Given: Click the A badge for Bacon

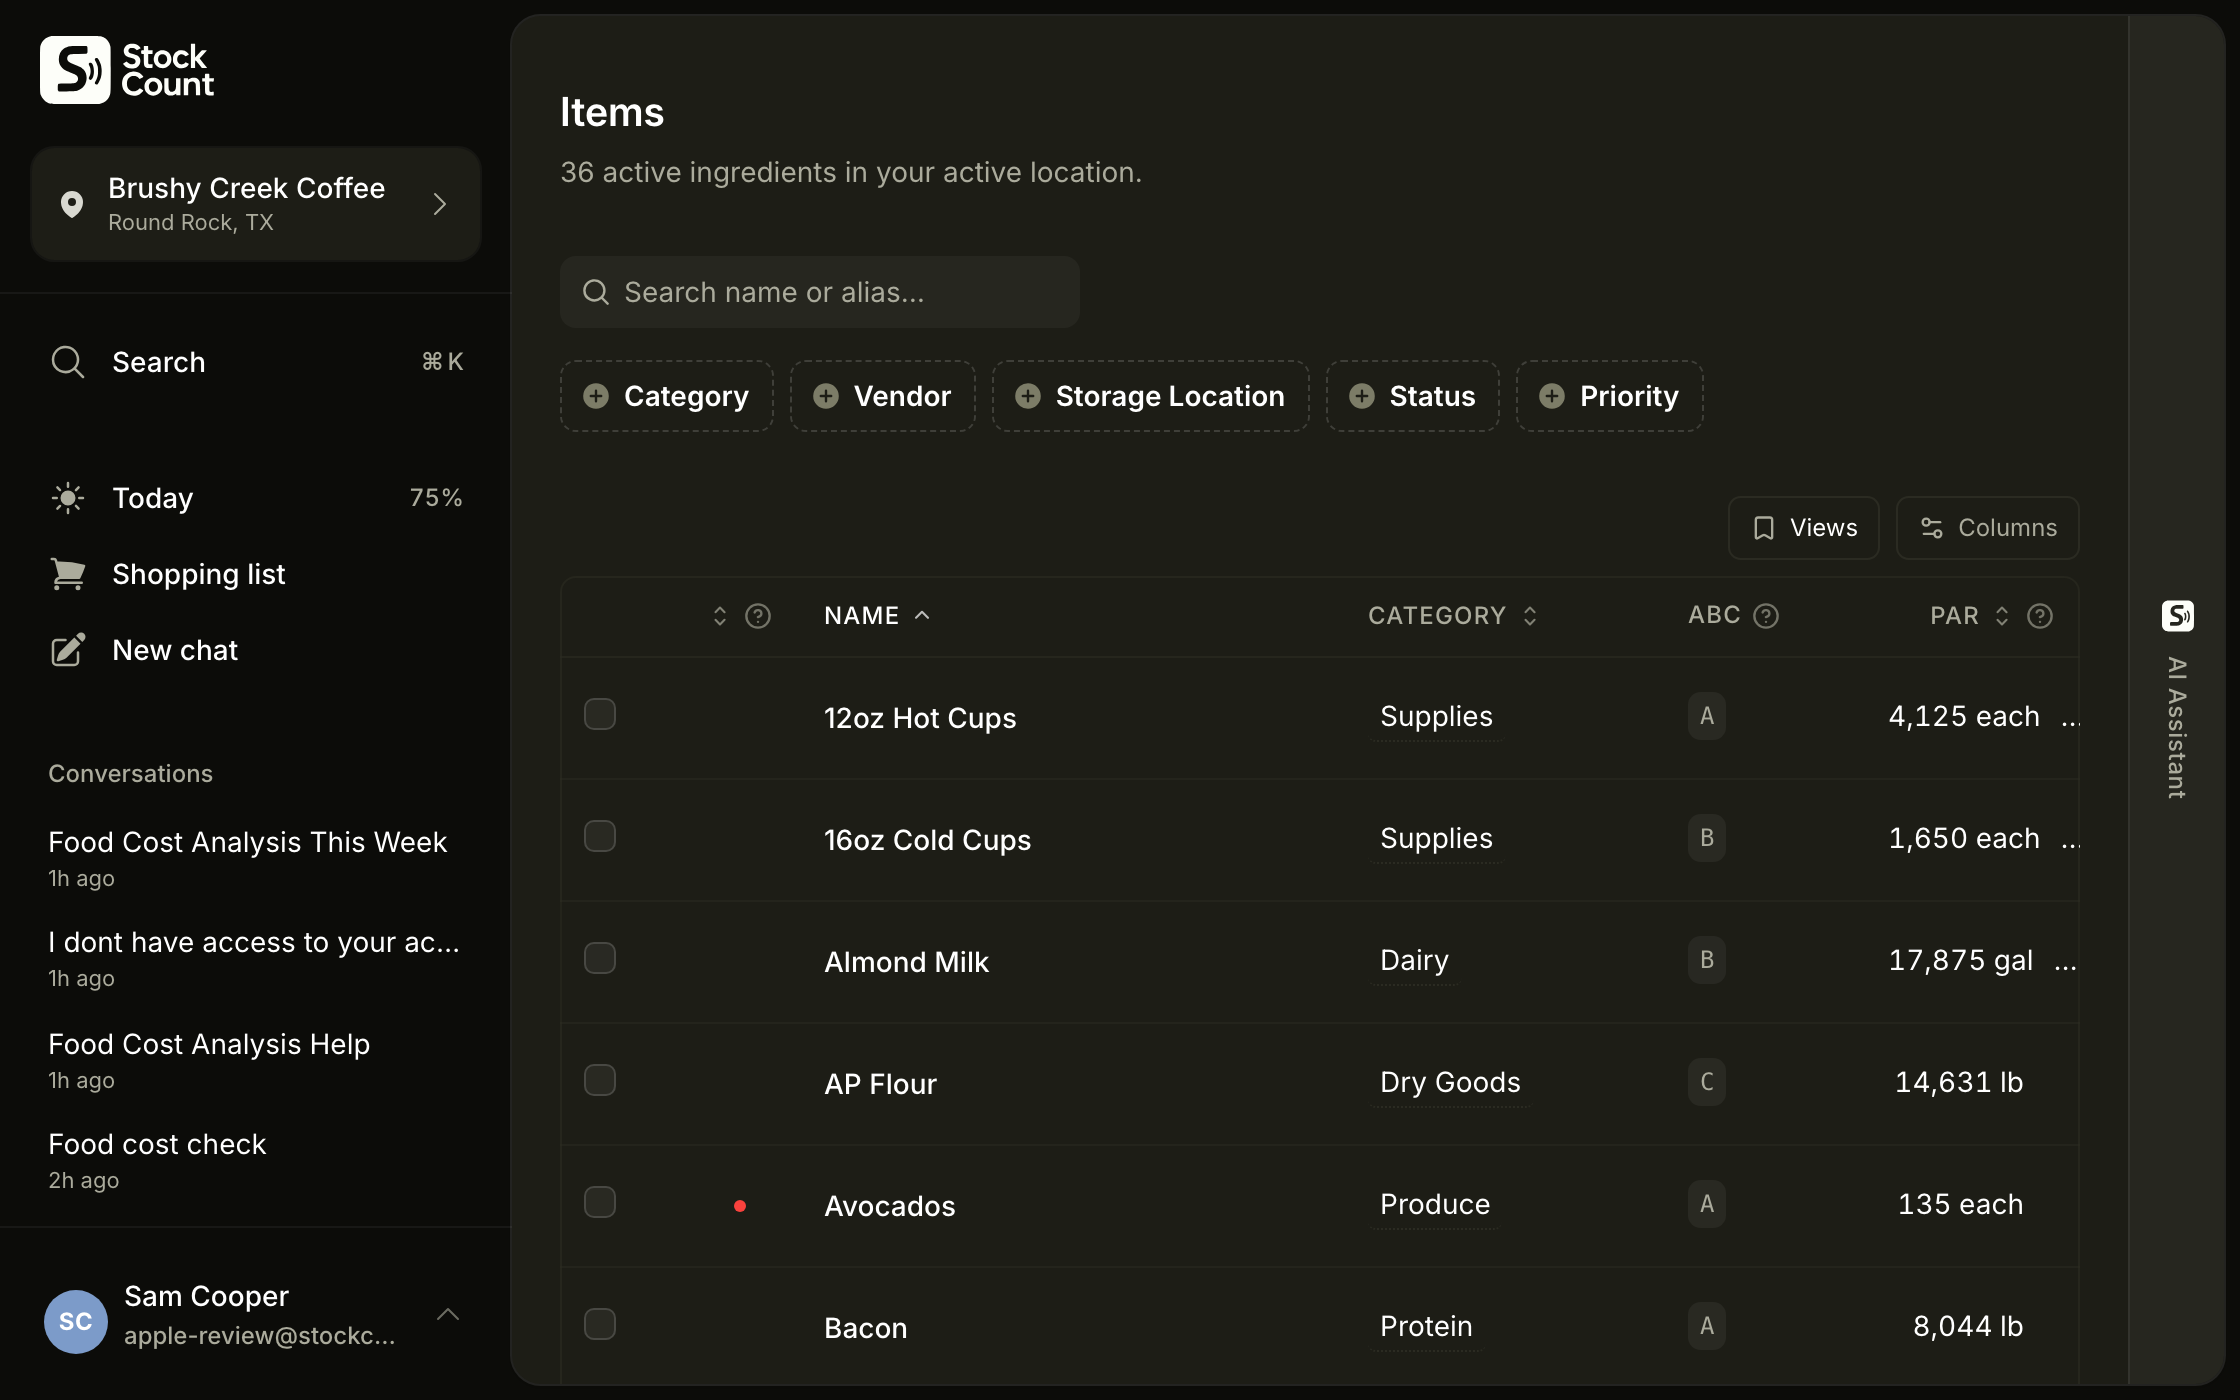Looking at the screenshot, I should 1707,1326.
